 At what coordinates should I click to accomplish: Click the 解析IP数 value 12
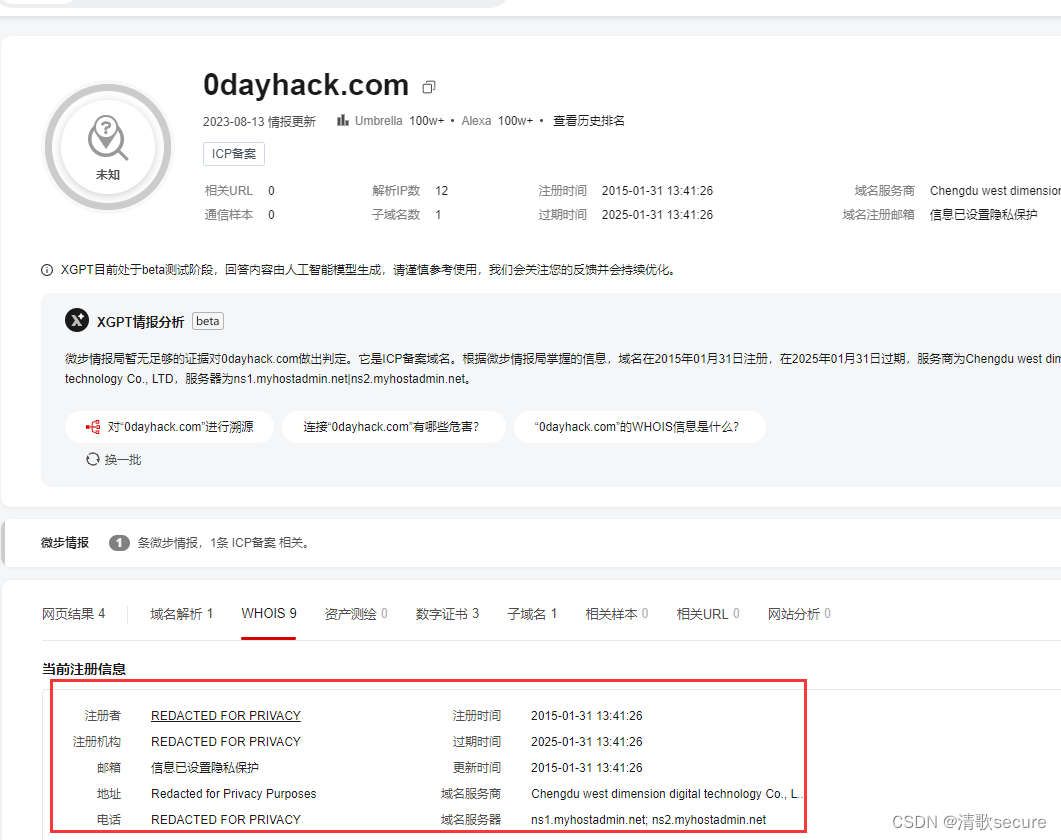point(442,191)
